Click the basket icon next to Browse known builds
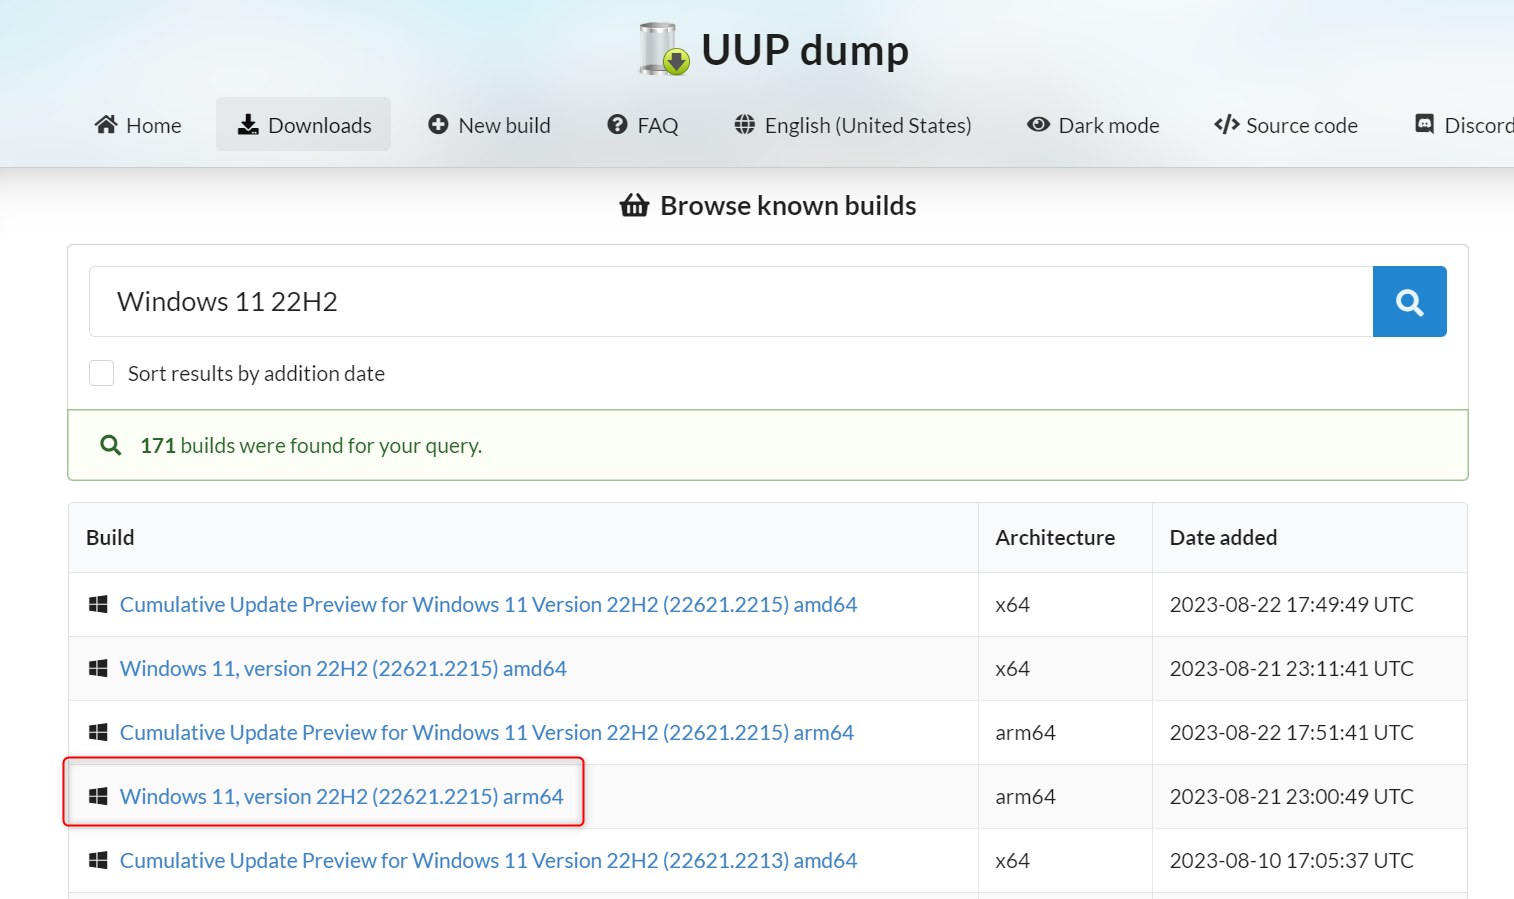Image resolution: width=1514 pixels, height=899 pixels. coord(634,206)
